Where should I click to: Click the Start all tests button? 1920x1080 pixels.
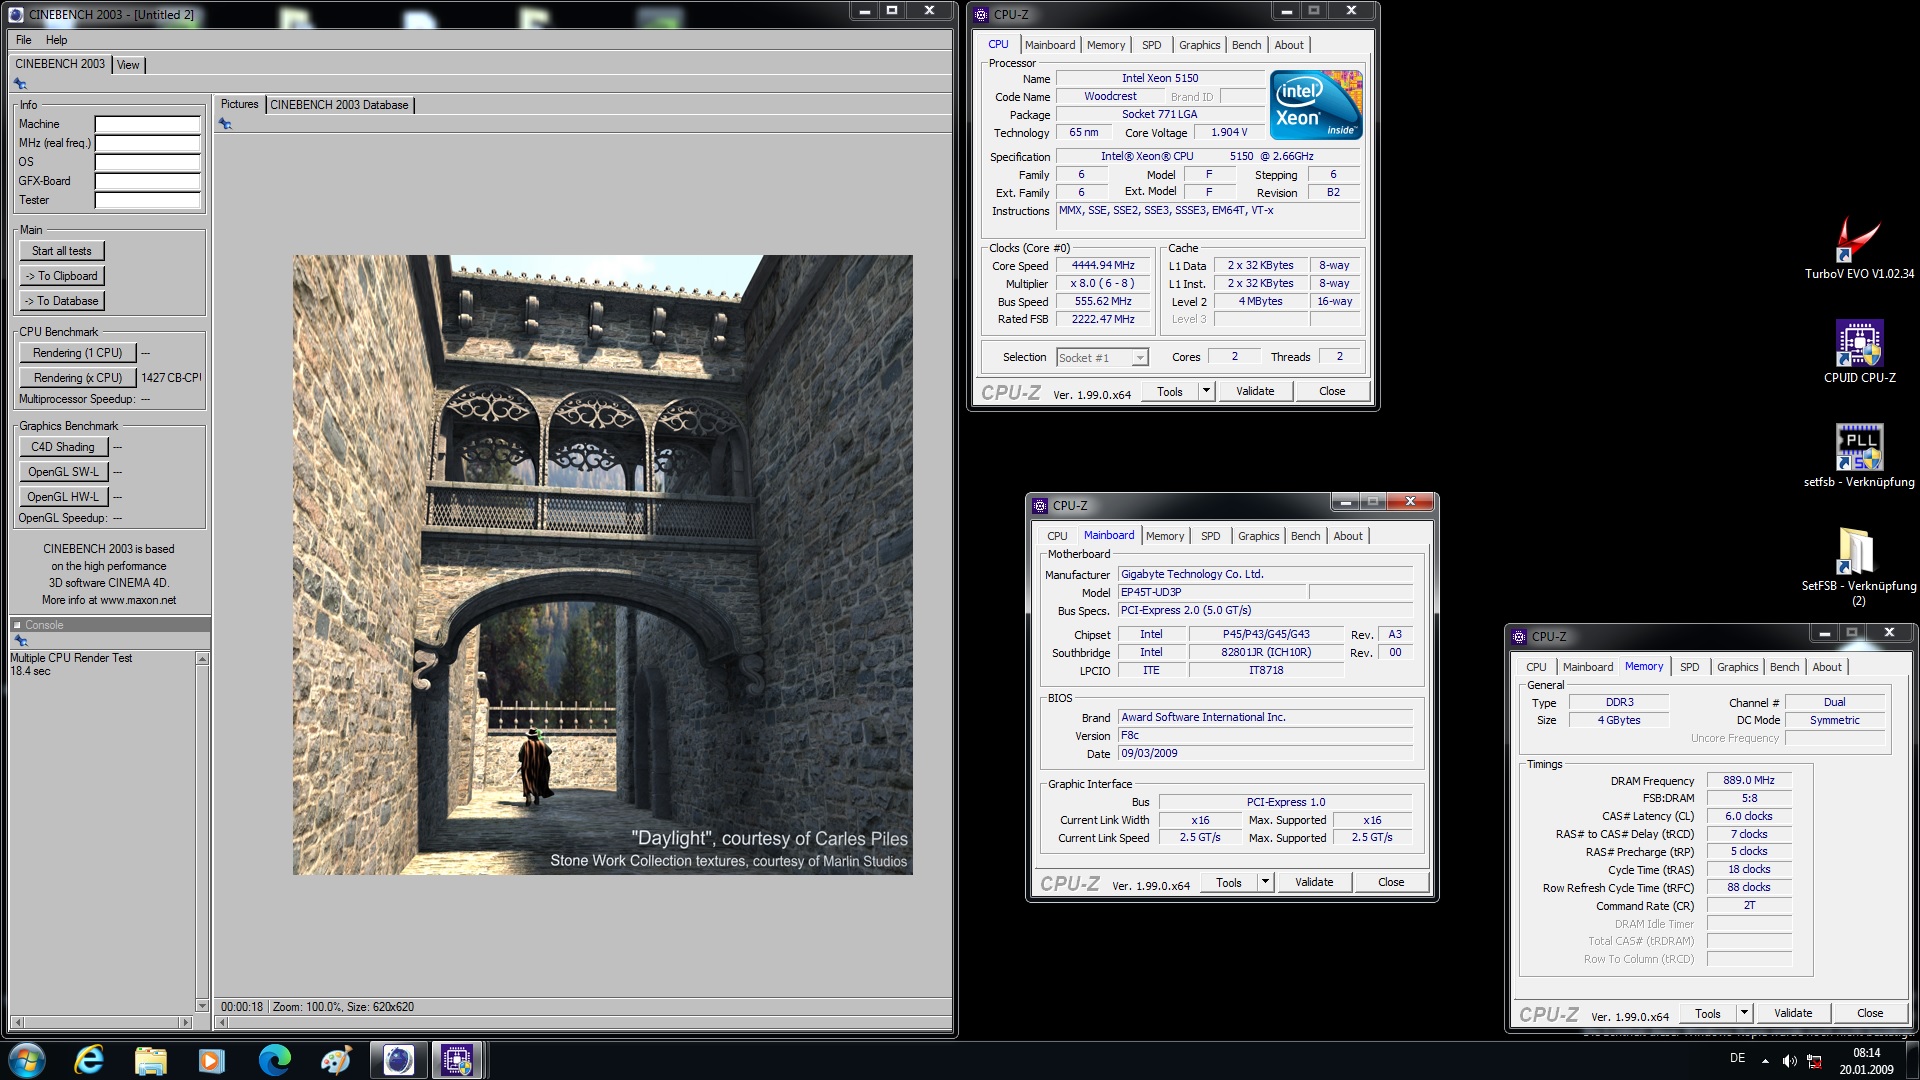coord(62,251)
